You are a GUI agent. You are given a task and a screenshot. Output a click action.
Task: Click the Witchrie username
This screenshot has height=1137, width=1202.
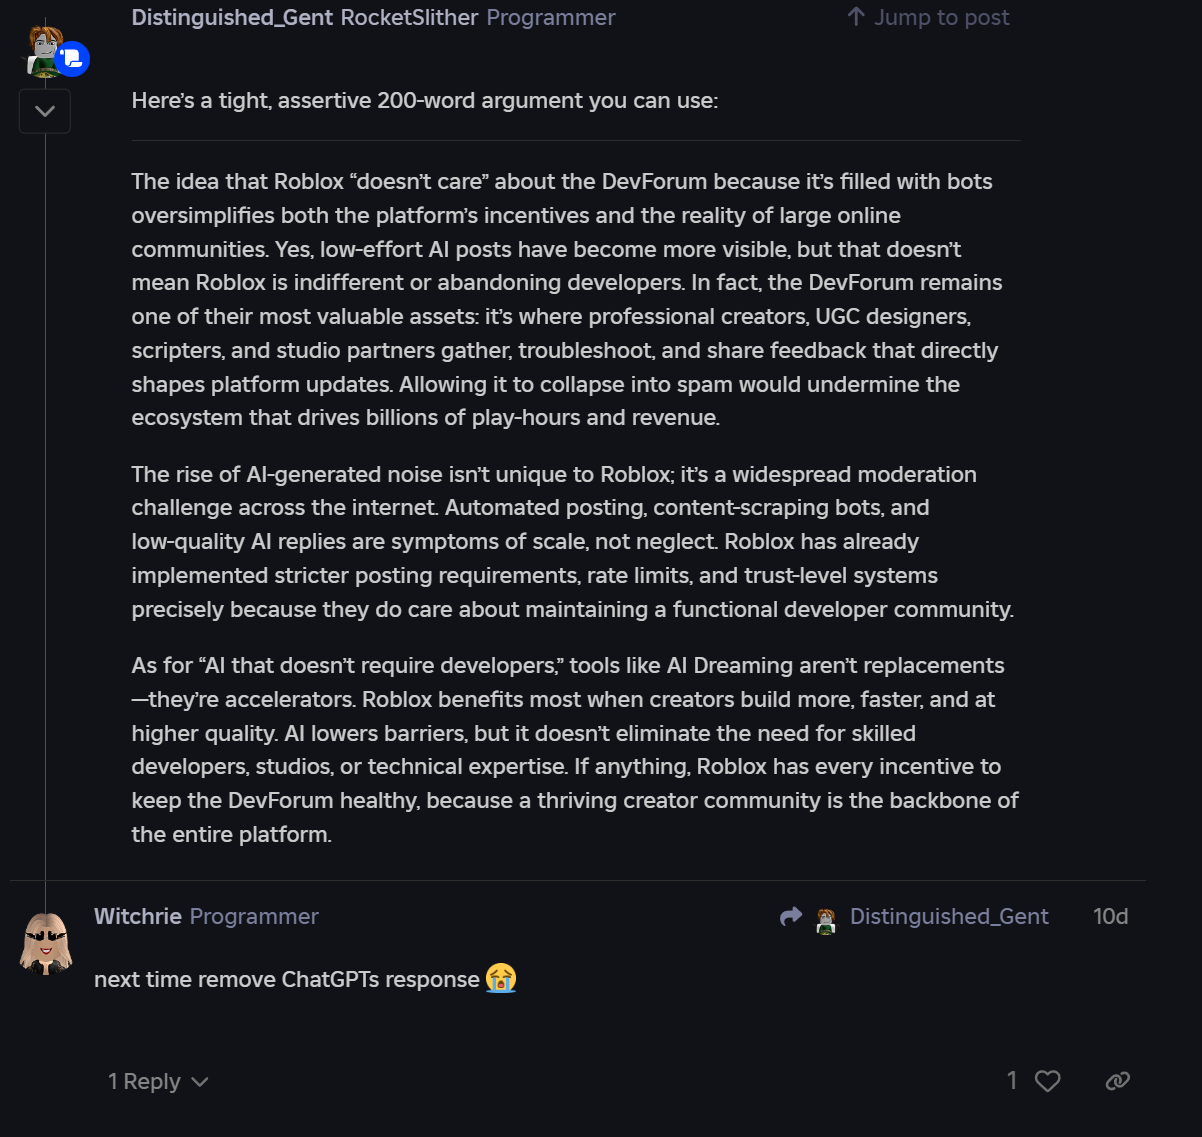click(x=138, y=916)
